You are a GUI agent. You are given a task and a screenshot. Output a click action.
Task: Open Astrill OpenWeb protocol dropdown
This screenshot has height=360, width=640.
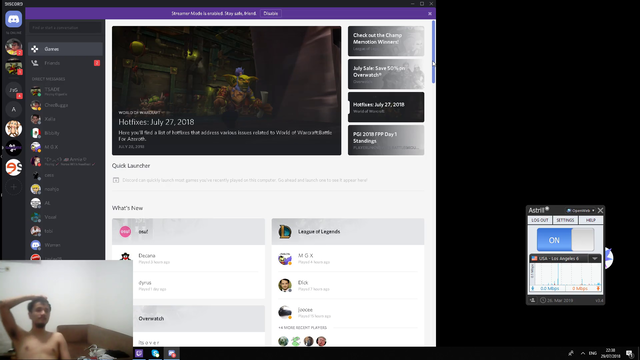point(580,211)
